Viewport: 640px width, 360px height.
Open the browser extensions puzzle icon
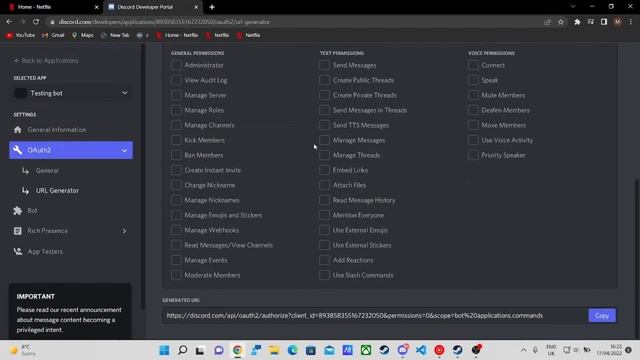[x=577, y=22]
